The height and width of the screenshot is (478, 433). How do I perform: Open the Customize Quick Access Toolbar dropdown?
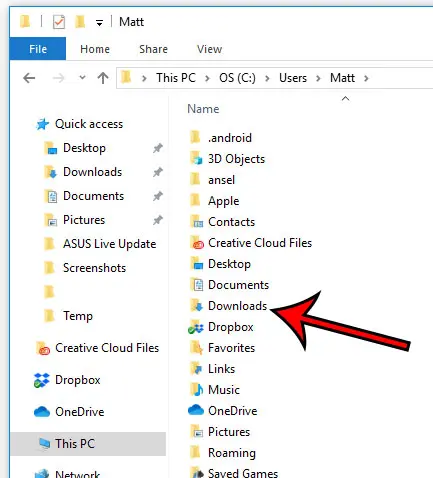tap(99, 23)
